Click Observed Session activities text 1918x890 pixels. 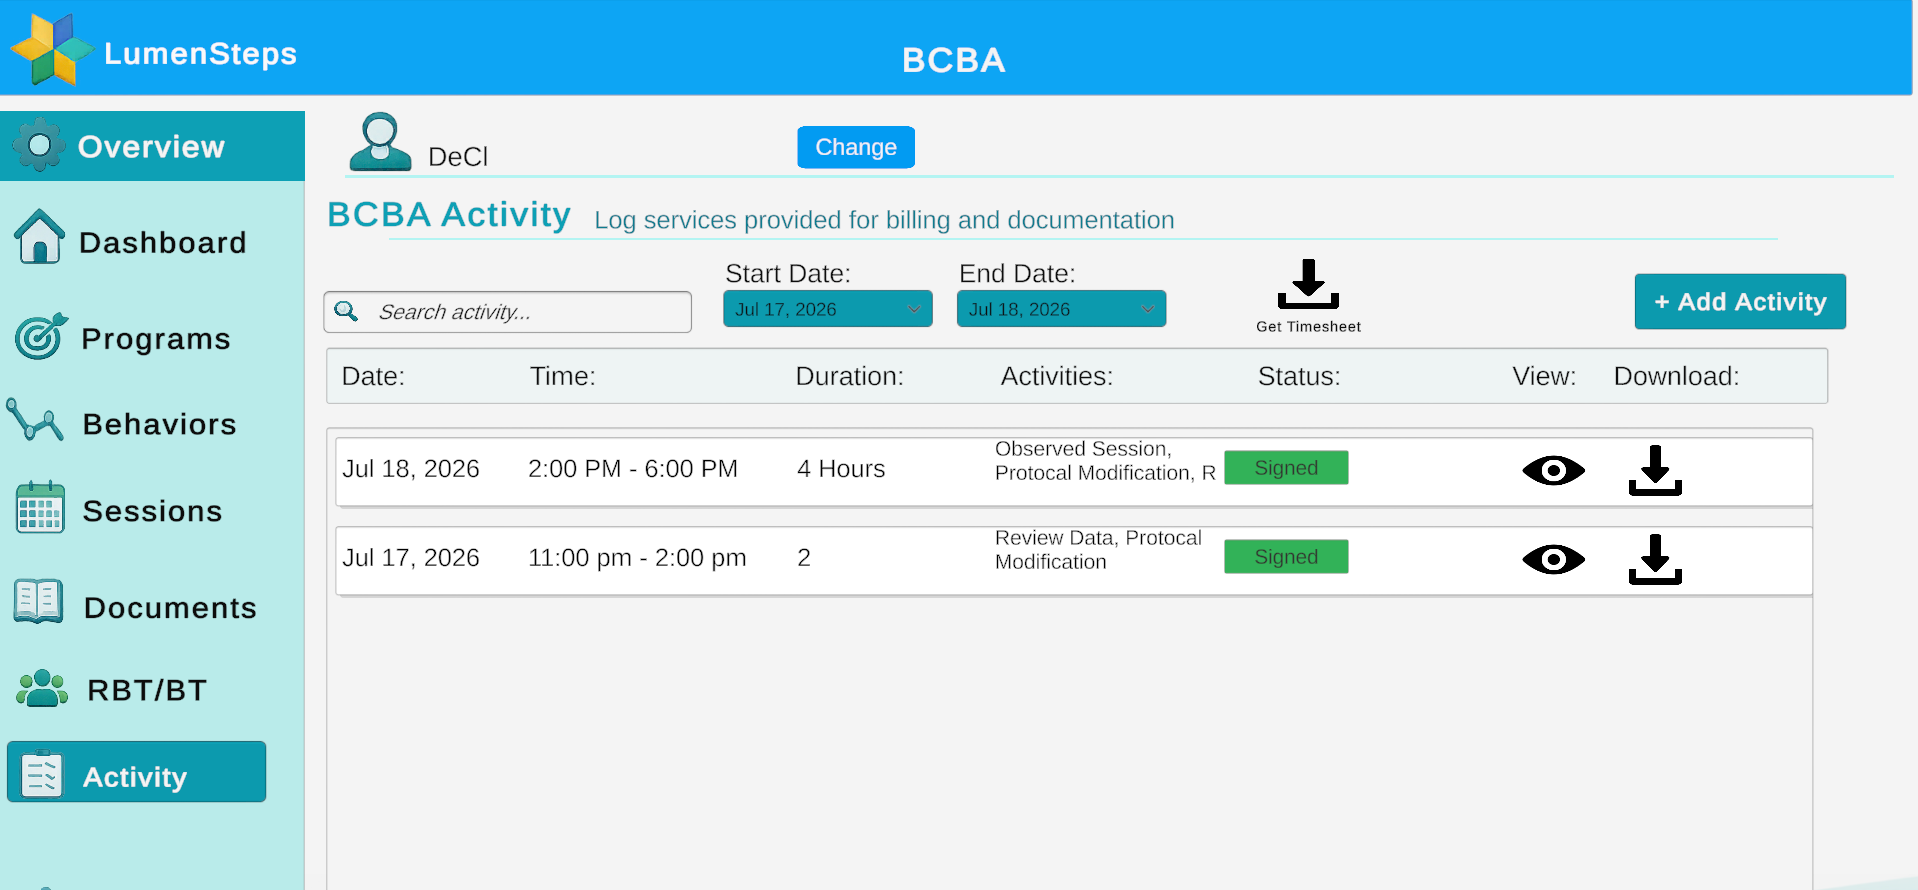(x=1105, y=461)
